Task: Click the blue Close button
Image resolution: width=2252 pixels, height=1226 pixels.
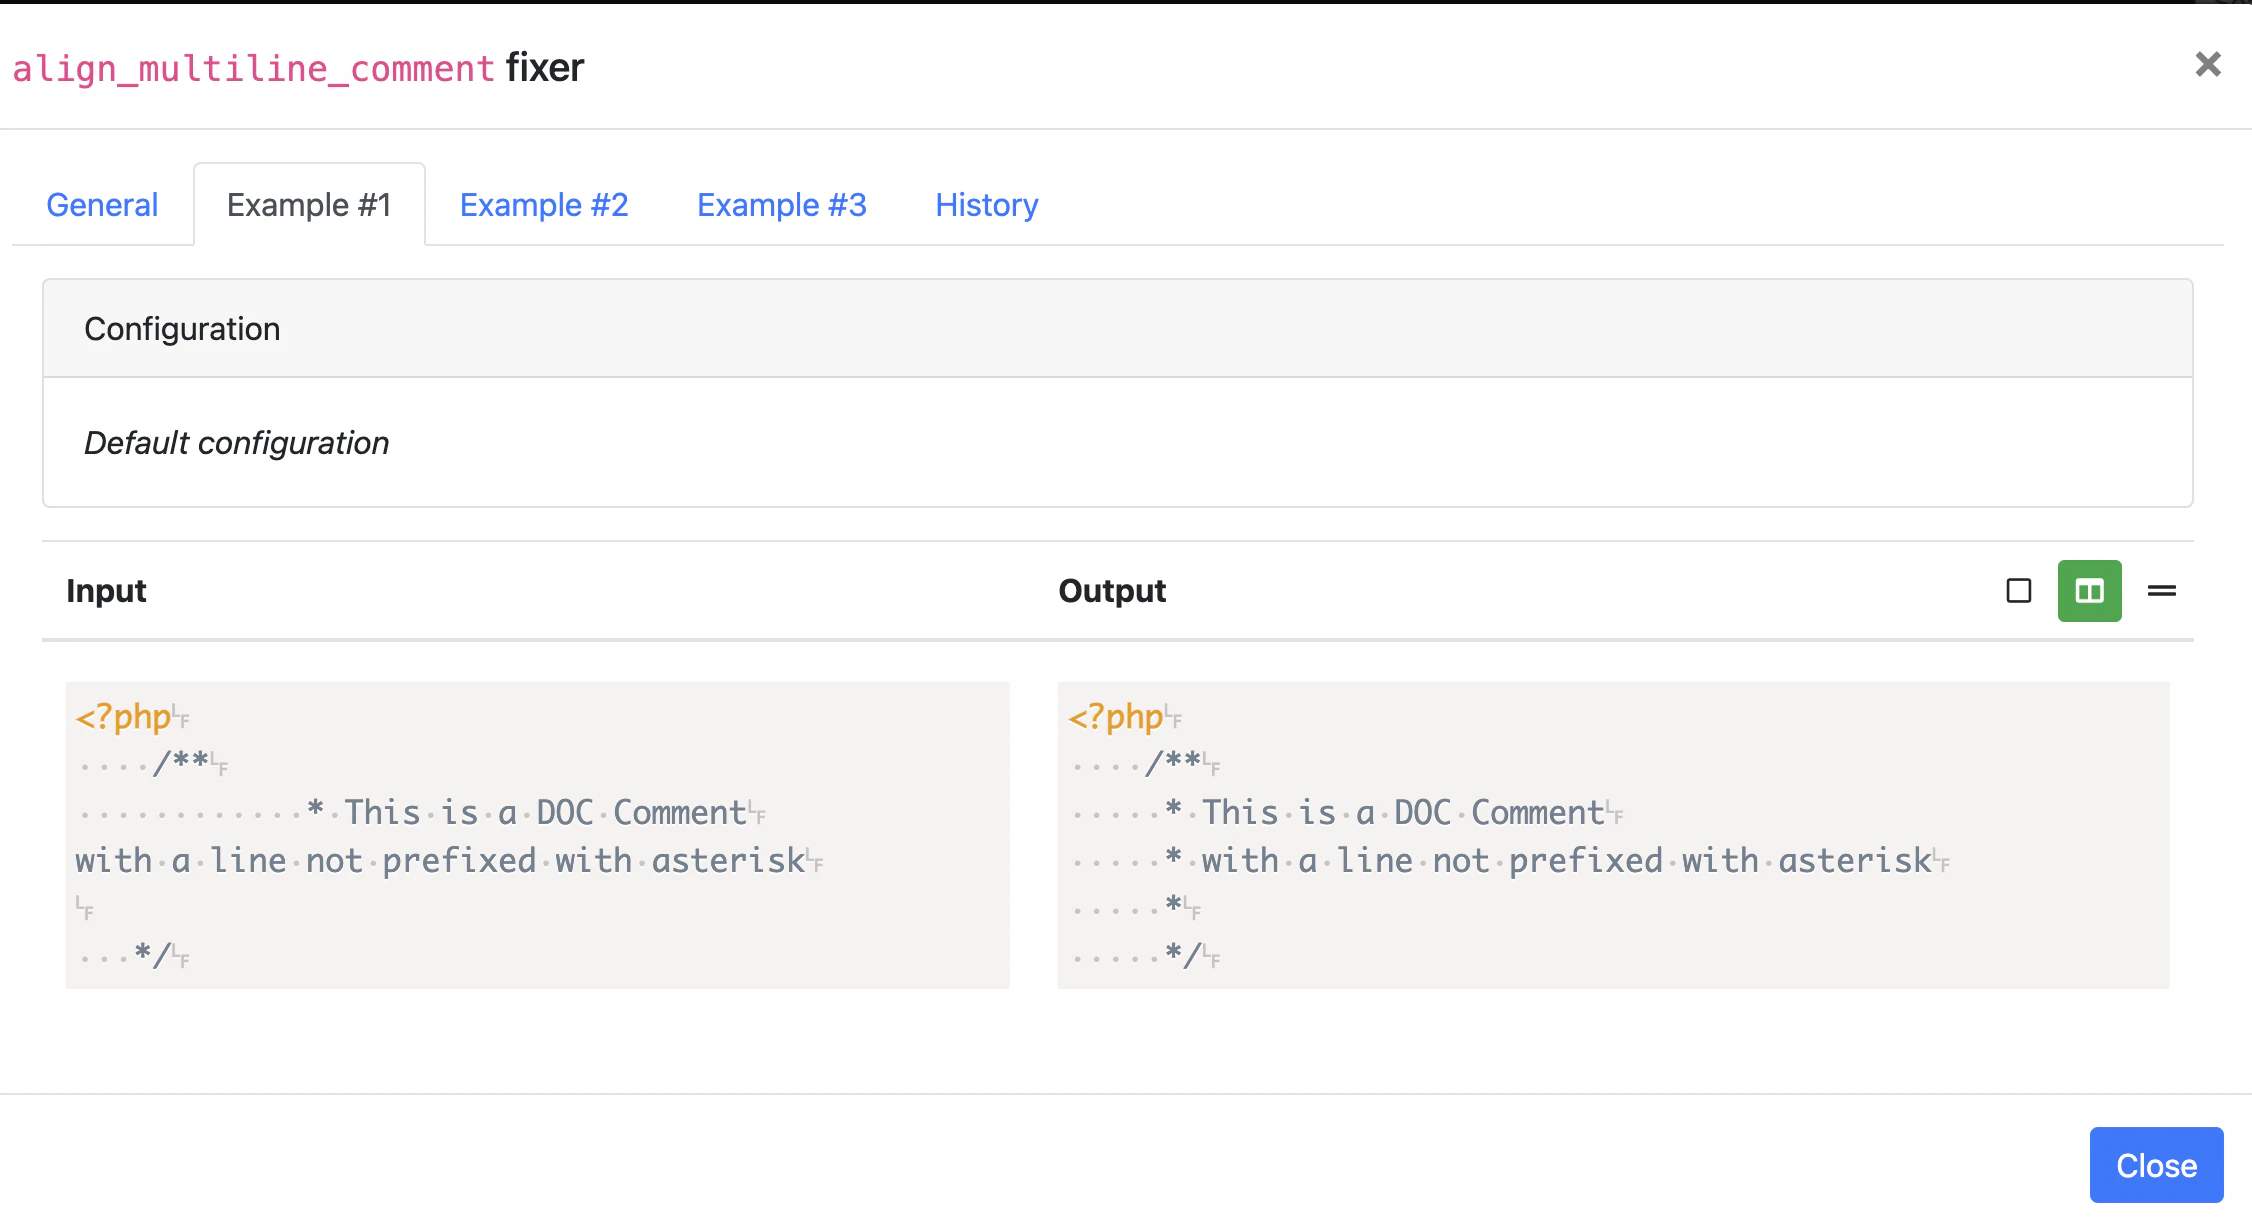Action: click(x=2156, y=1165)
